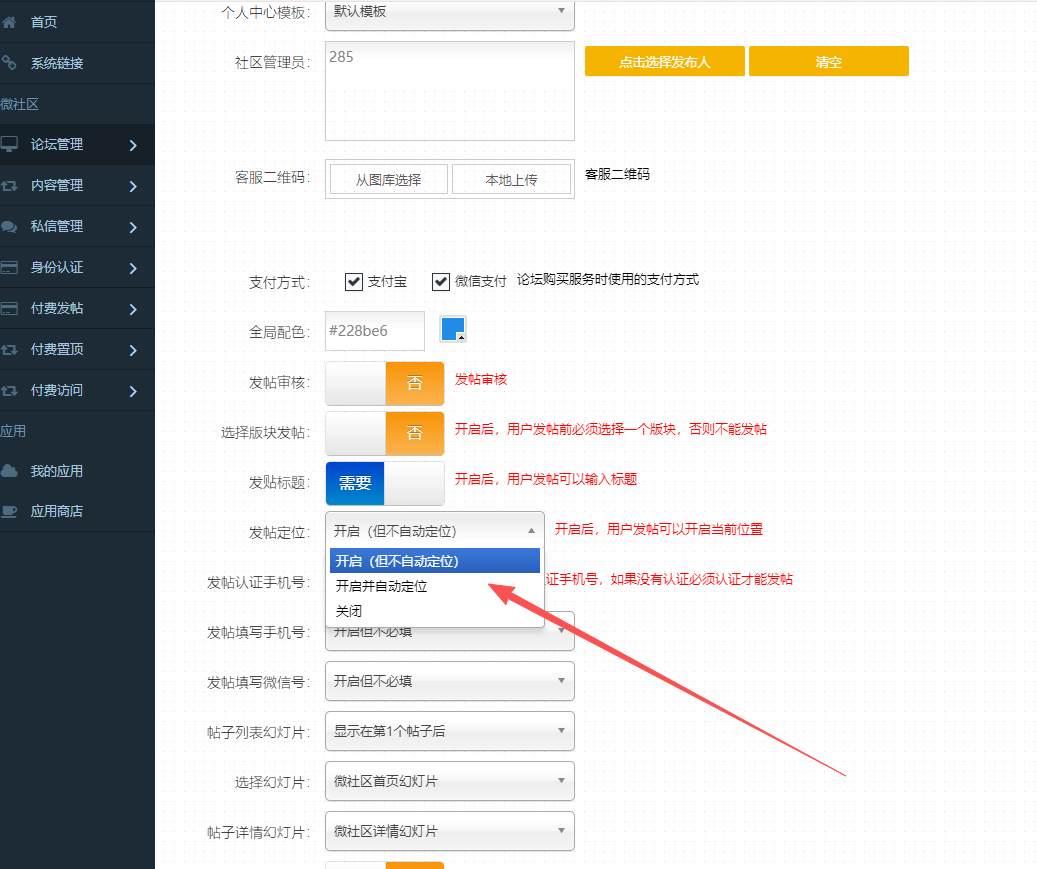Toggle the 发贴标题 switch showing 需要
1037x869 pixels.
coord(385,483)
